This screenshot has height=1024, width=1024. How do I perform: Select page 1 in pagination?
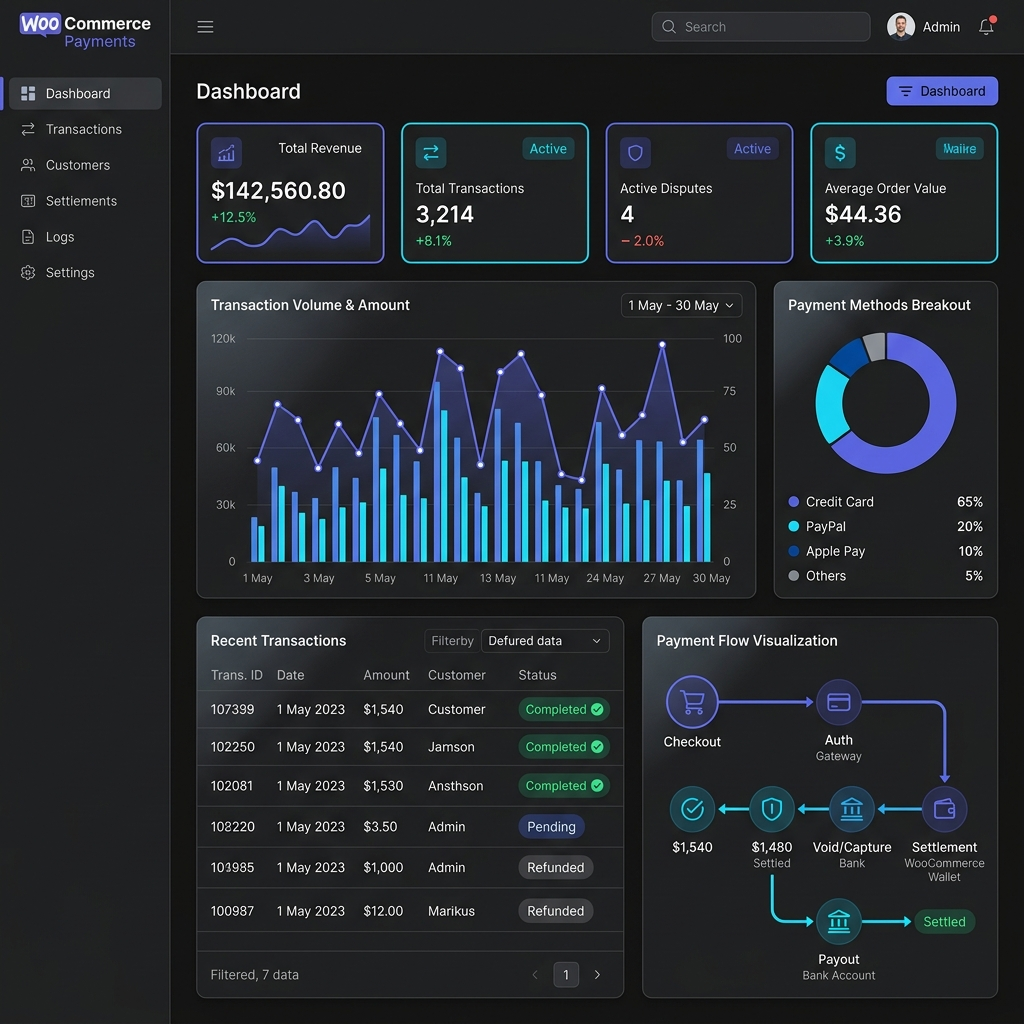pos(566,974)
